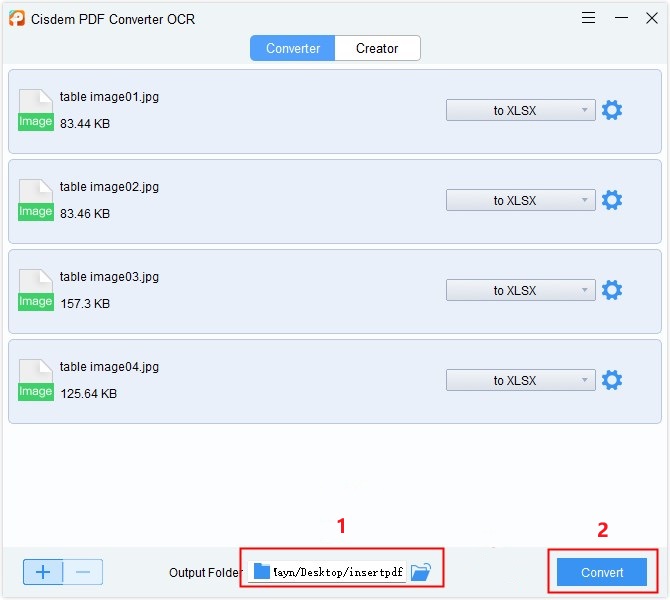
Task: Open settings gear for table image02.jpg
Action: click(611, 200)
